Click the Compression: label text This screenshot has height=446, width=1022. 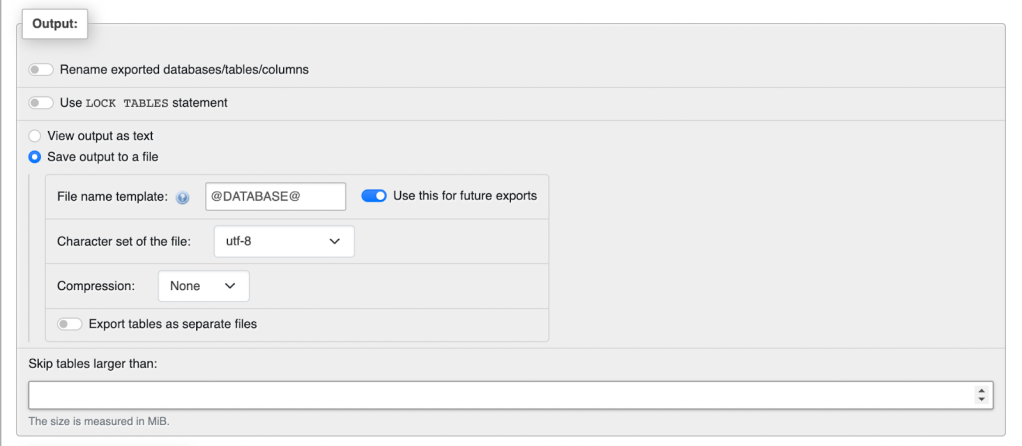click(x=96, y=286)
